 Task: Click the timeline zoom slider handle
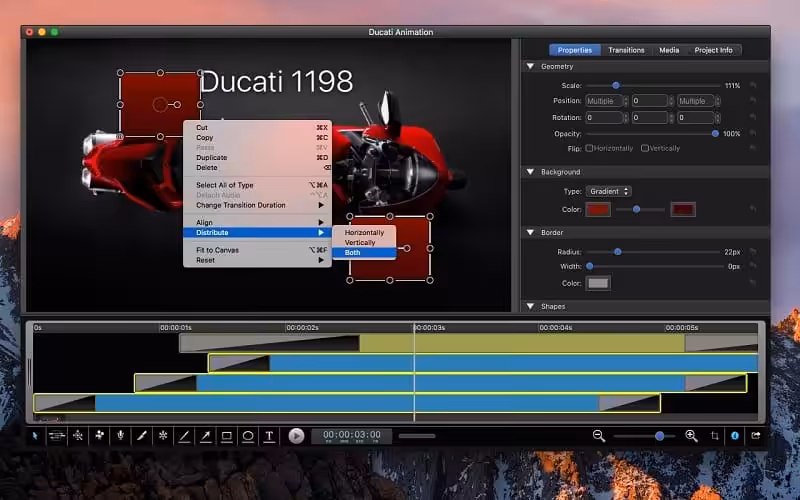point(660,436)
